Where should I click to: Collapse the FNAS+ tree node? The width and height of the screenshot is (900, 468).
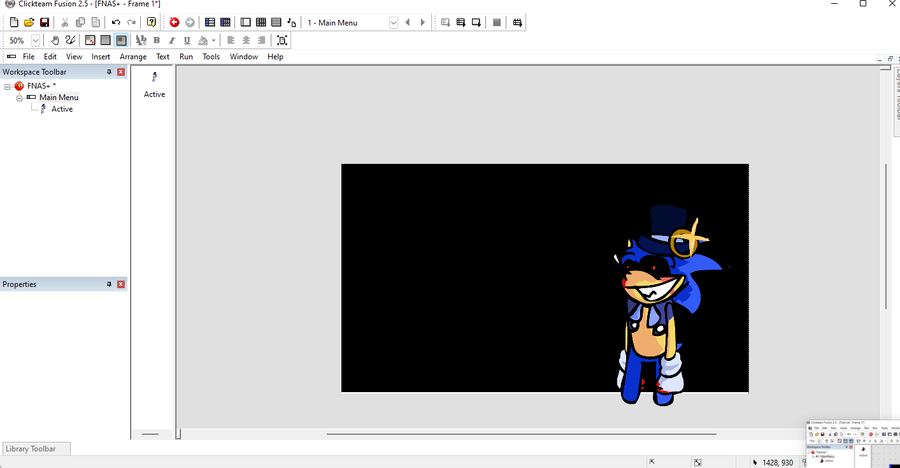(7, 86)
